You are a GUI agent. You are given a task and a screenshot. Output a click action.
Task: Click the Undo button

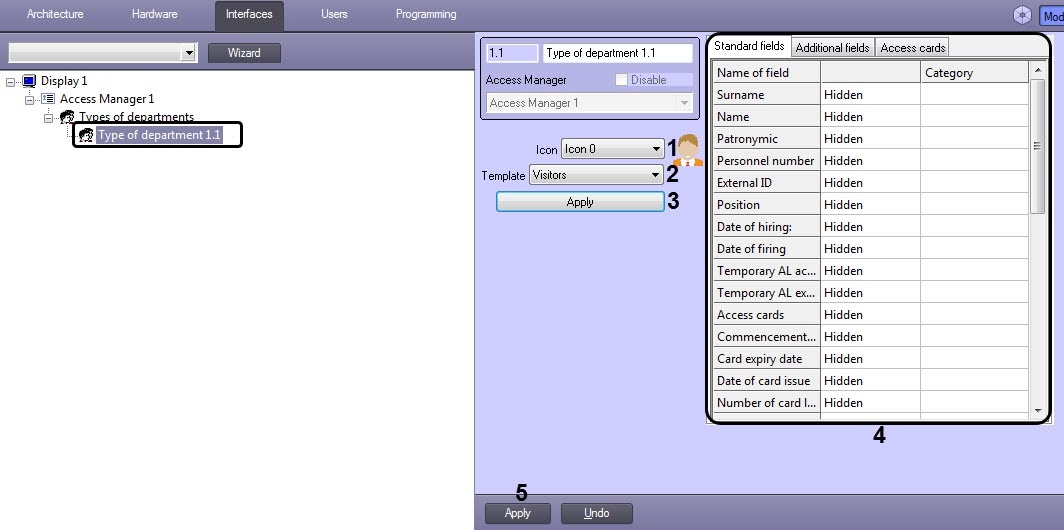[596, 513]
